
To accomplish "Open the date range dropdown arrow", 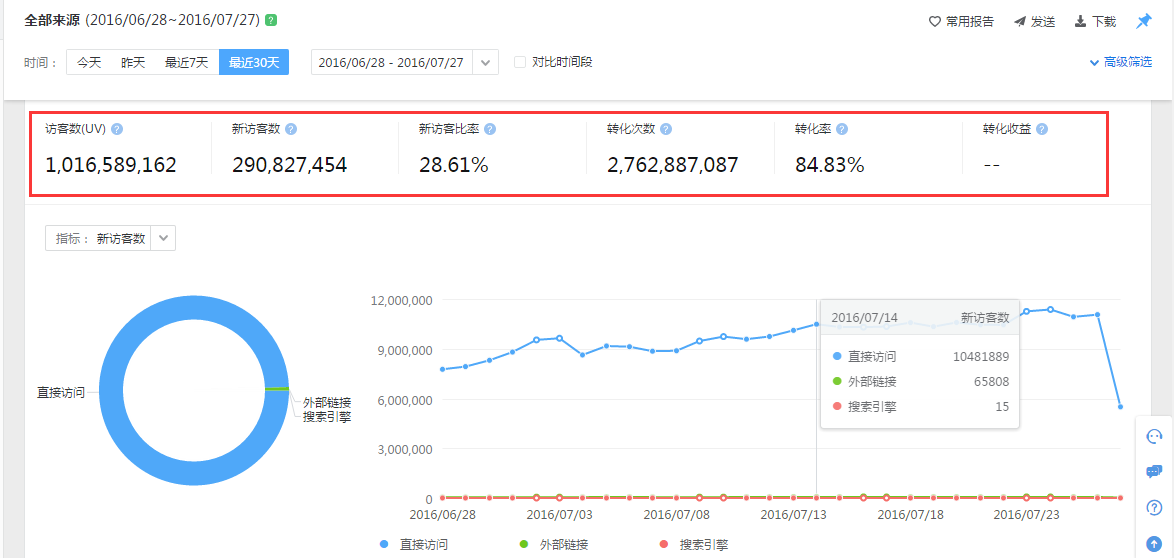I will [485, 62].
